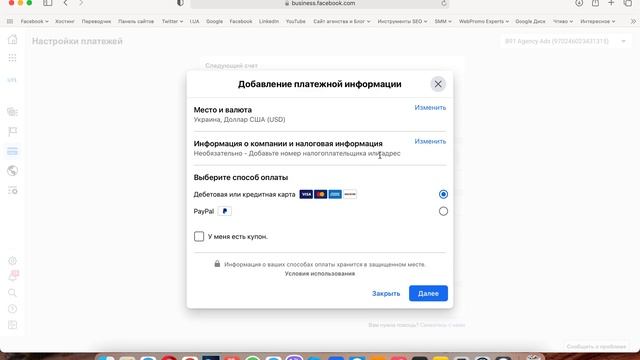This screenshot has height=360, width=640.
Task: Open the all-tools grid icon in sidebar
Action: click(13, 58)
